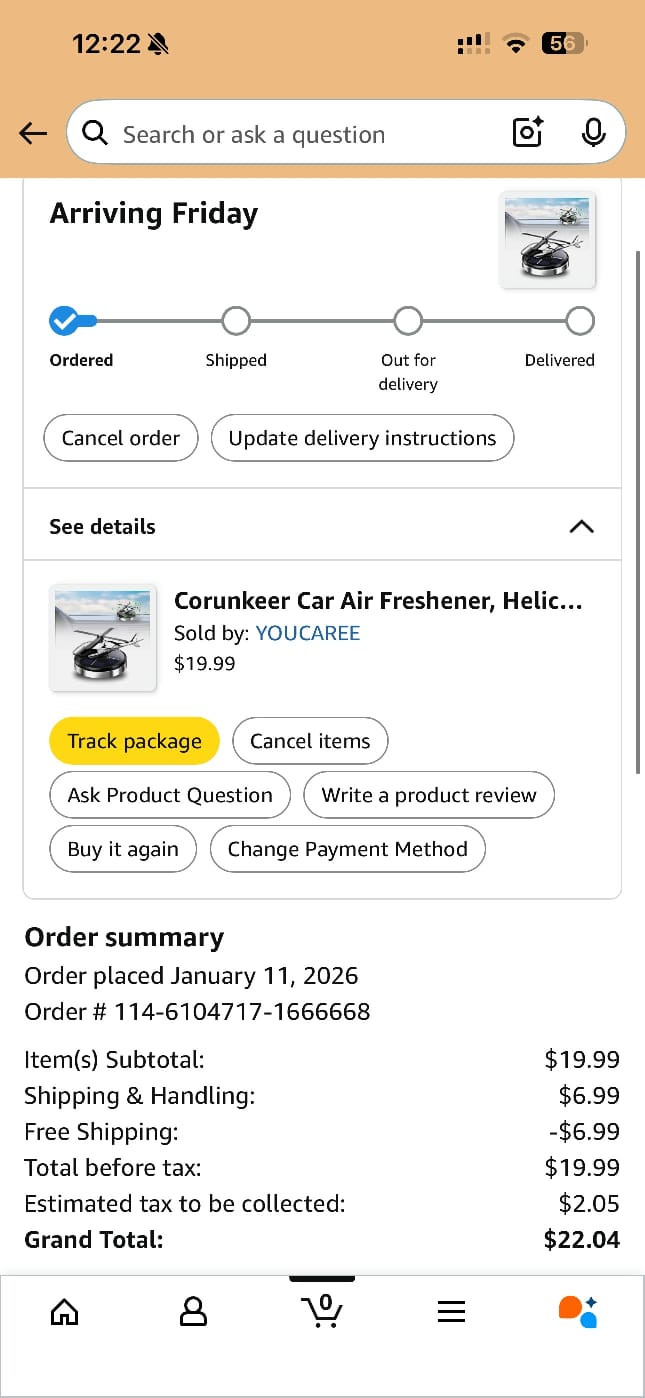
Task: Collapse the See details section
Action: pos(581,526)
